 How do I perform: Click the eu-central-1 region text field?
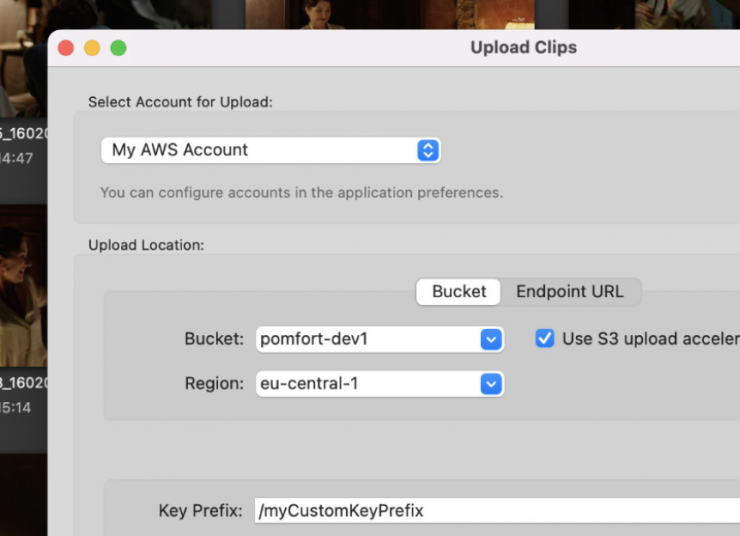point(366,383)
